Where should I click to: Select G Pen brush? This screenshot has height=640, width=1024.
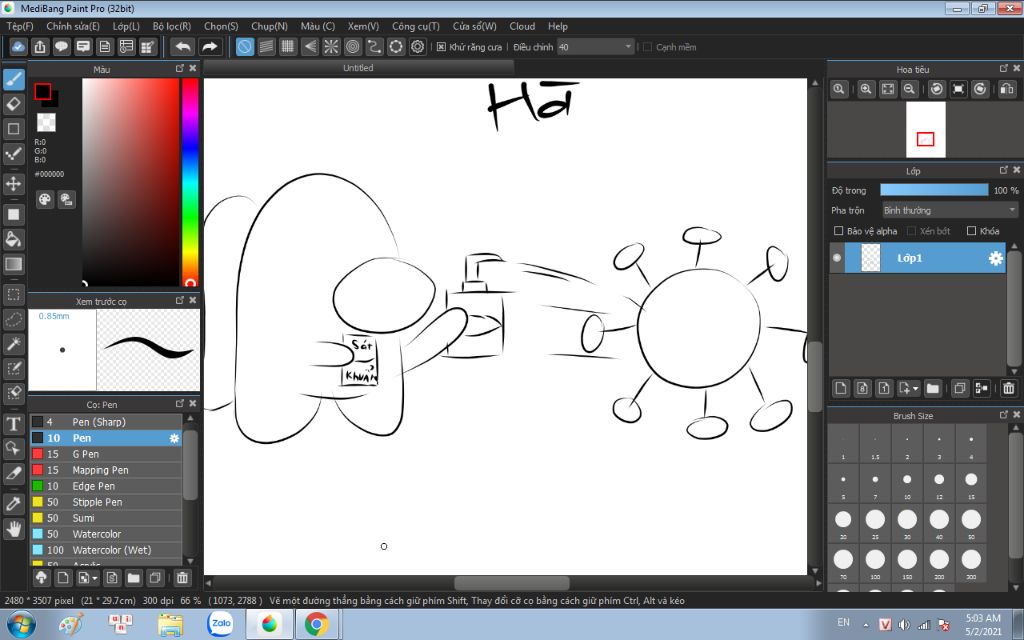click(x=106, y=454)
